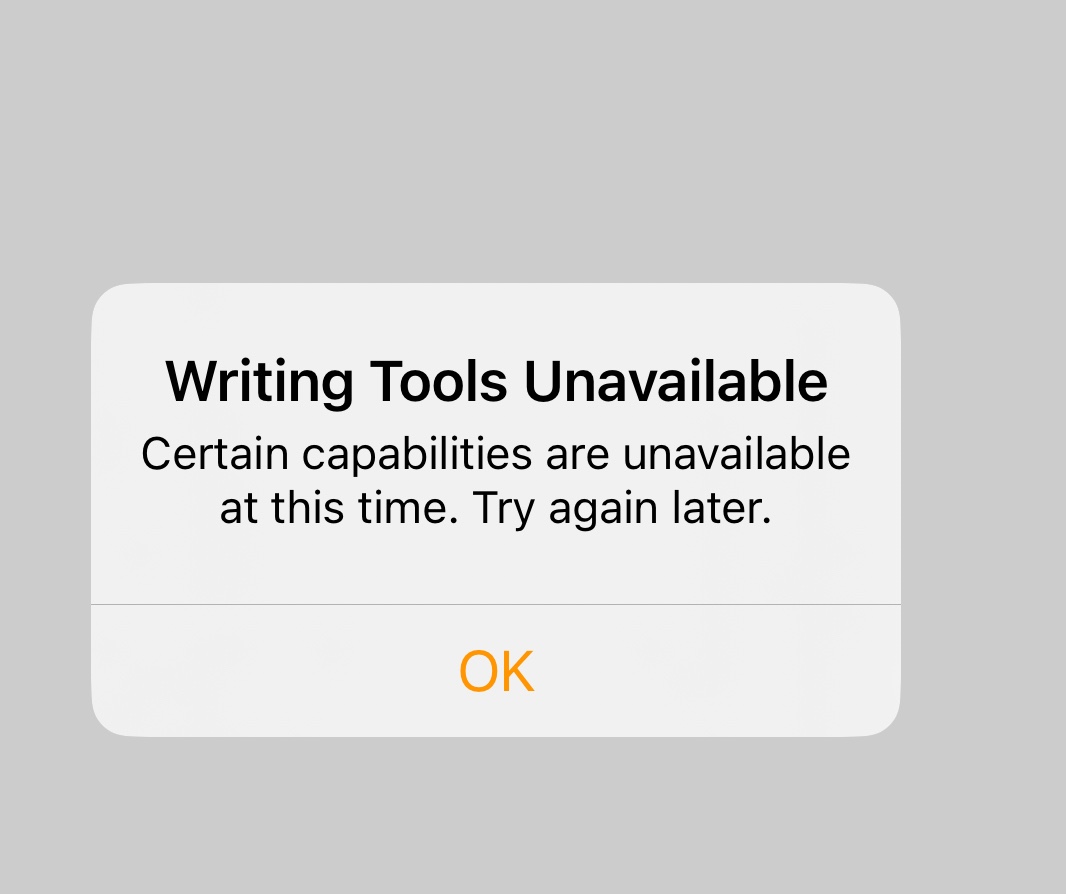Click the divider line above the OK button
The width and height of the screenshot is (1066, 894).
click(496, 604)
